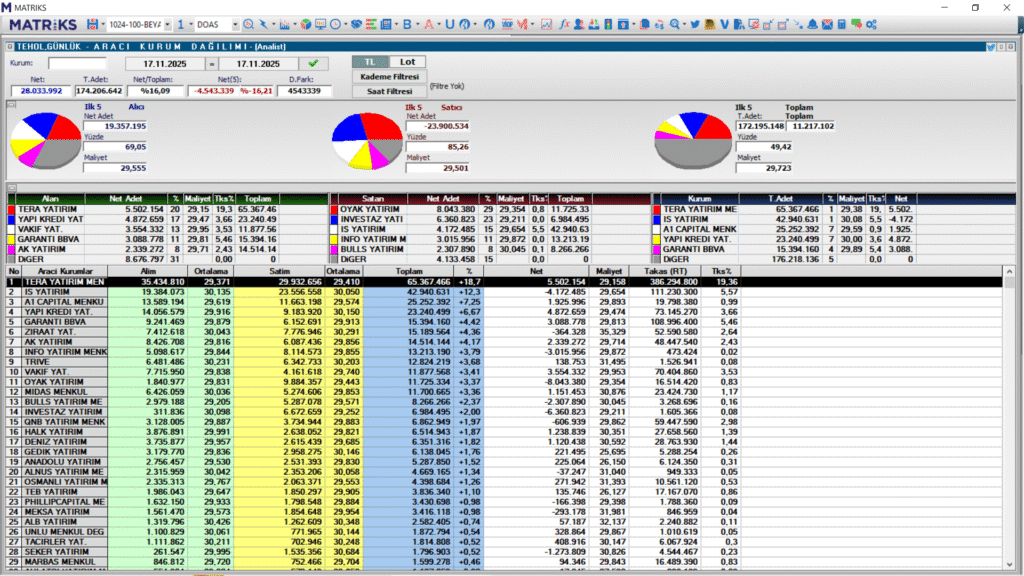The width and height of the screenshot is (1024, 576).
Task: Open the mail envelope icon
Action: (827, 24)
